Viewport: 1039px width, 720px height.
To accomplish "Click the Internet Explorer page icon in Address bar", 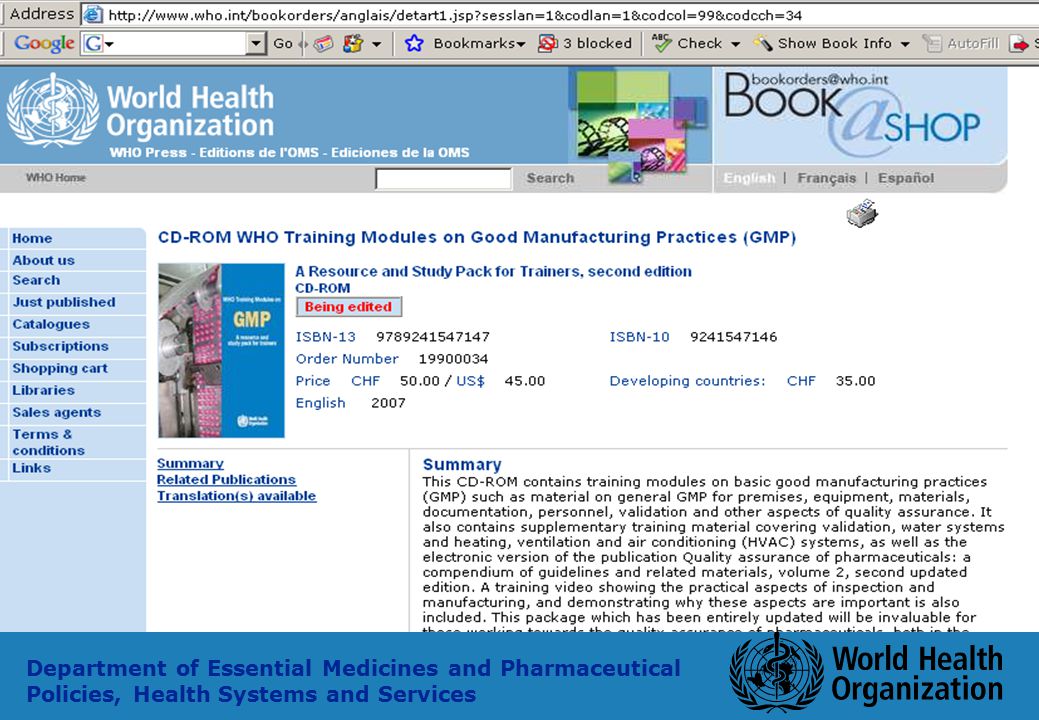I will 93,14.
